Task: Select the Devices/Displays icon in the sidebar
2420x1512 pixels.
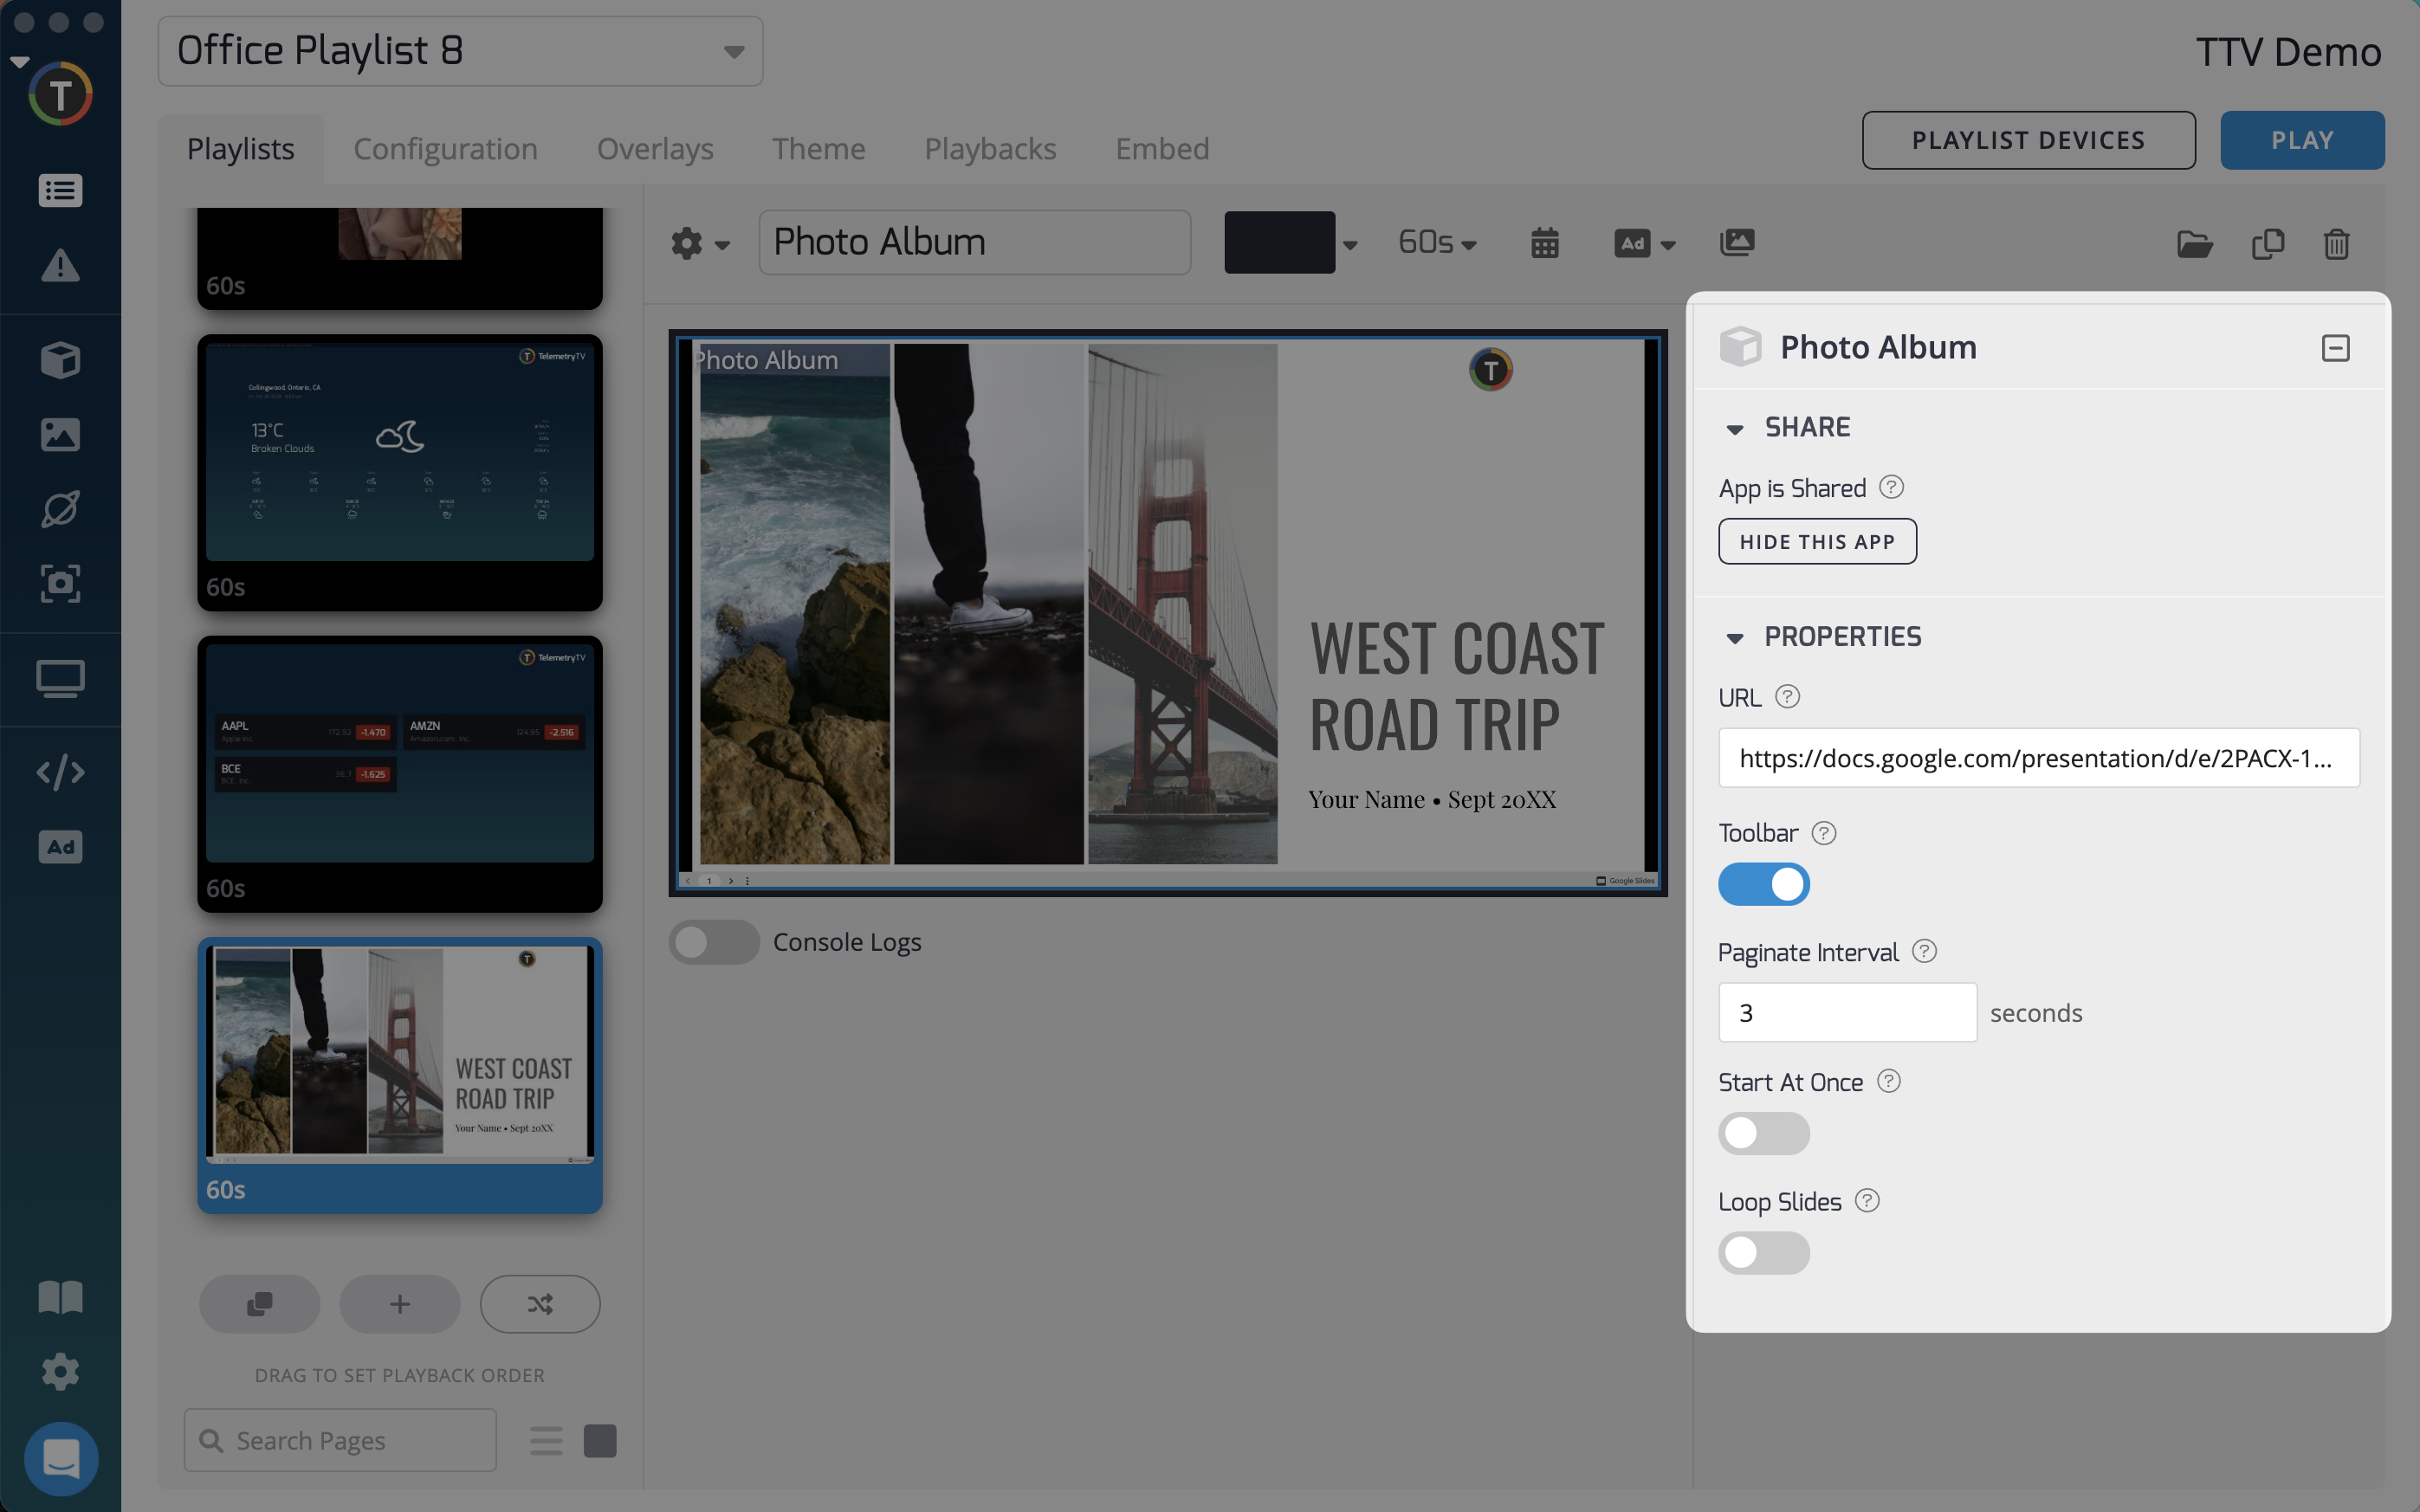Action: pos(60,678)
